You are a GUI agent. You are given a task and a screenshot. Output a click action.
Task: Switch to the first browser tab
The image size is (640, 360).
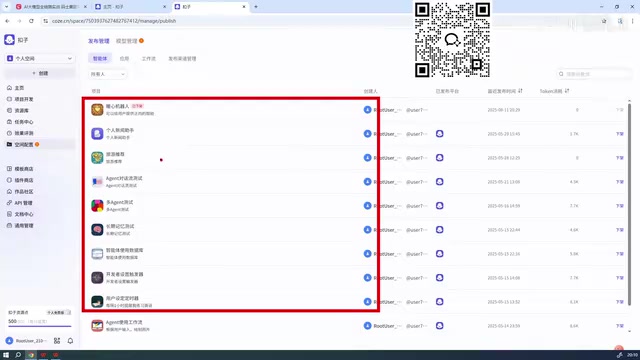pos(50,7)
